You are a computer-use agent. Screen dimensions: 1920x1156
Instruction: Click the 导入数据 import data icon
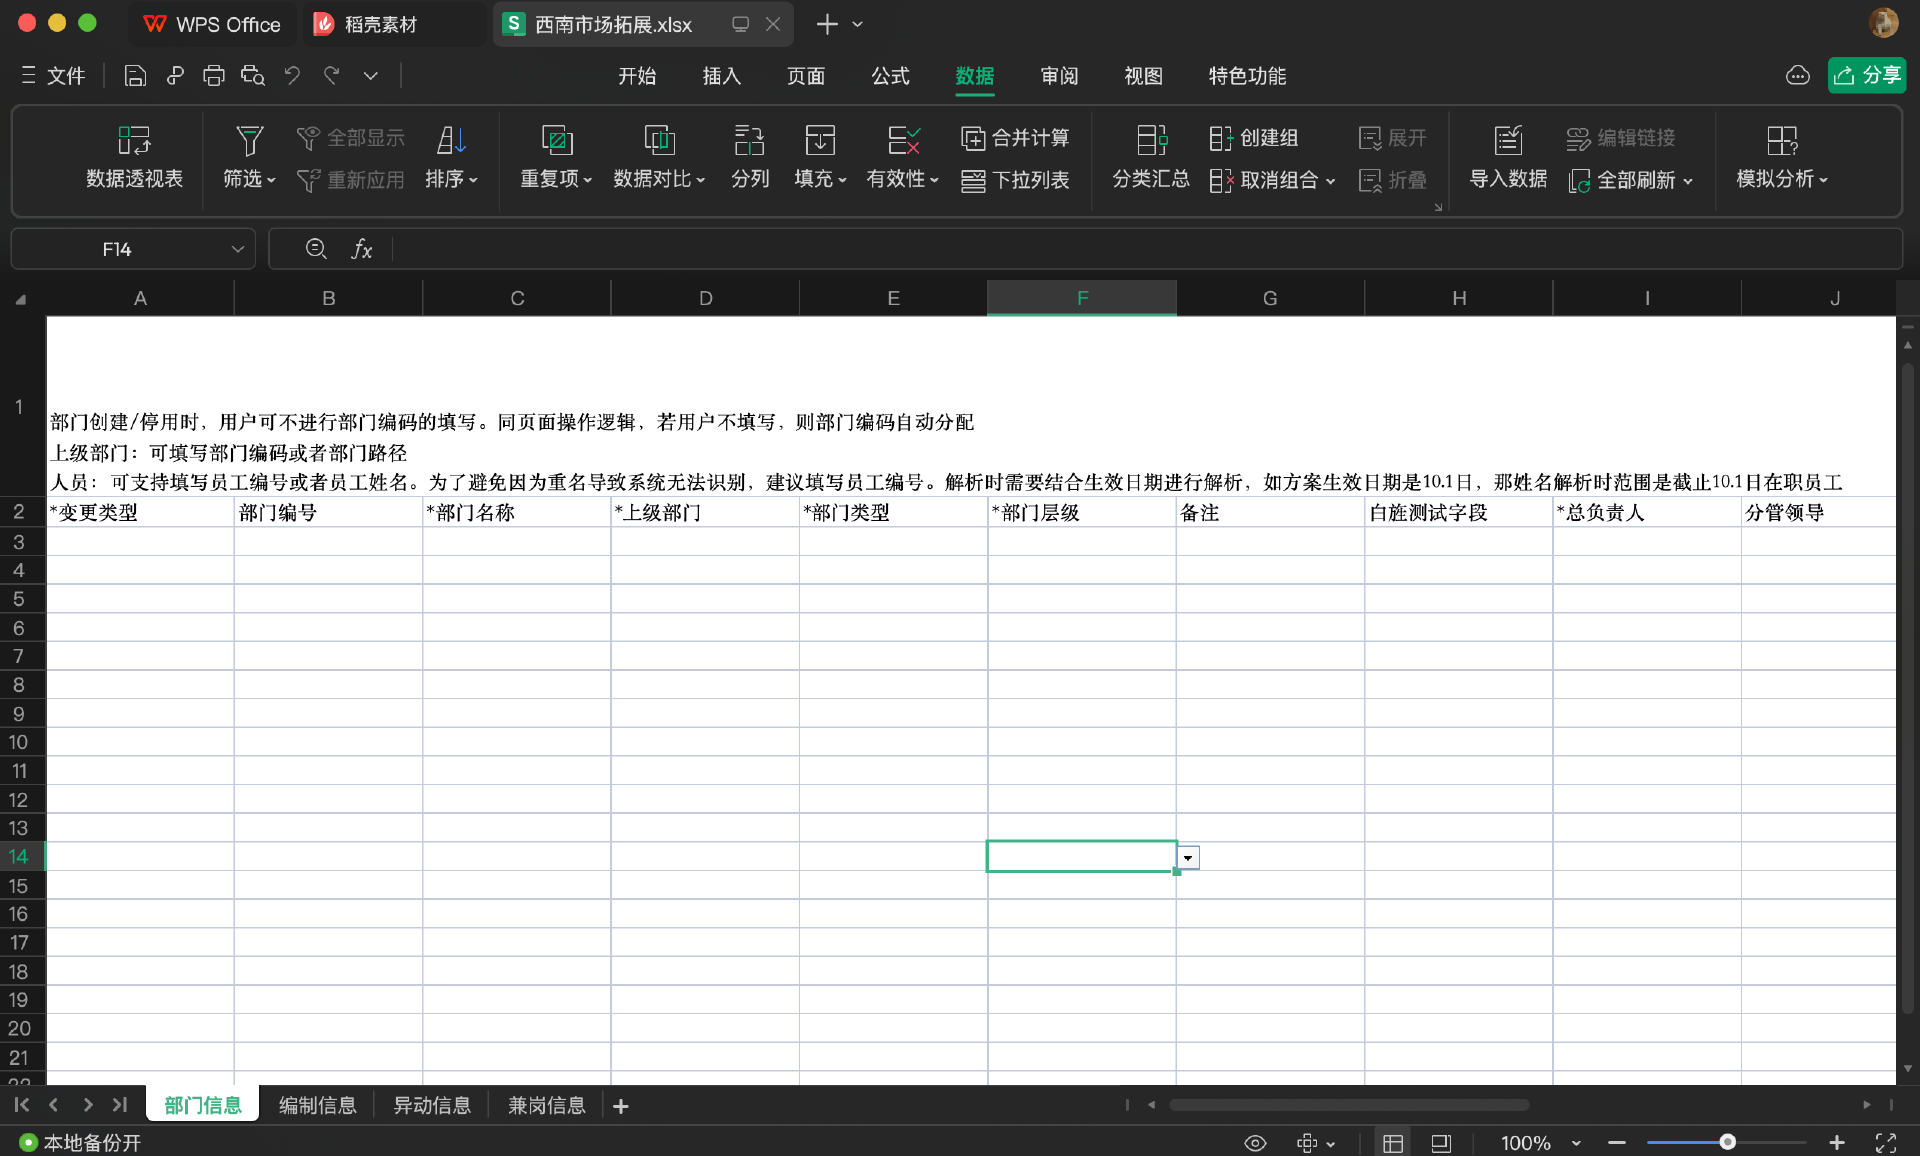coord(1508,140)
